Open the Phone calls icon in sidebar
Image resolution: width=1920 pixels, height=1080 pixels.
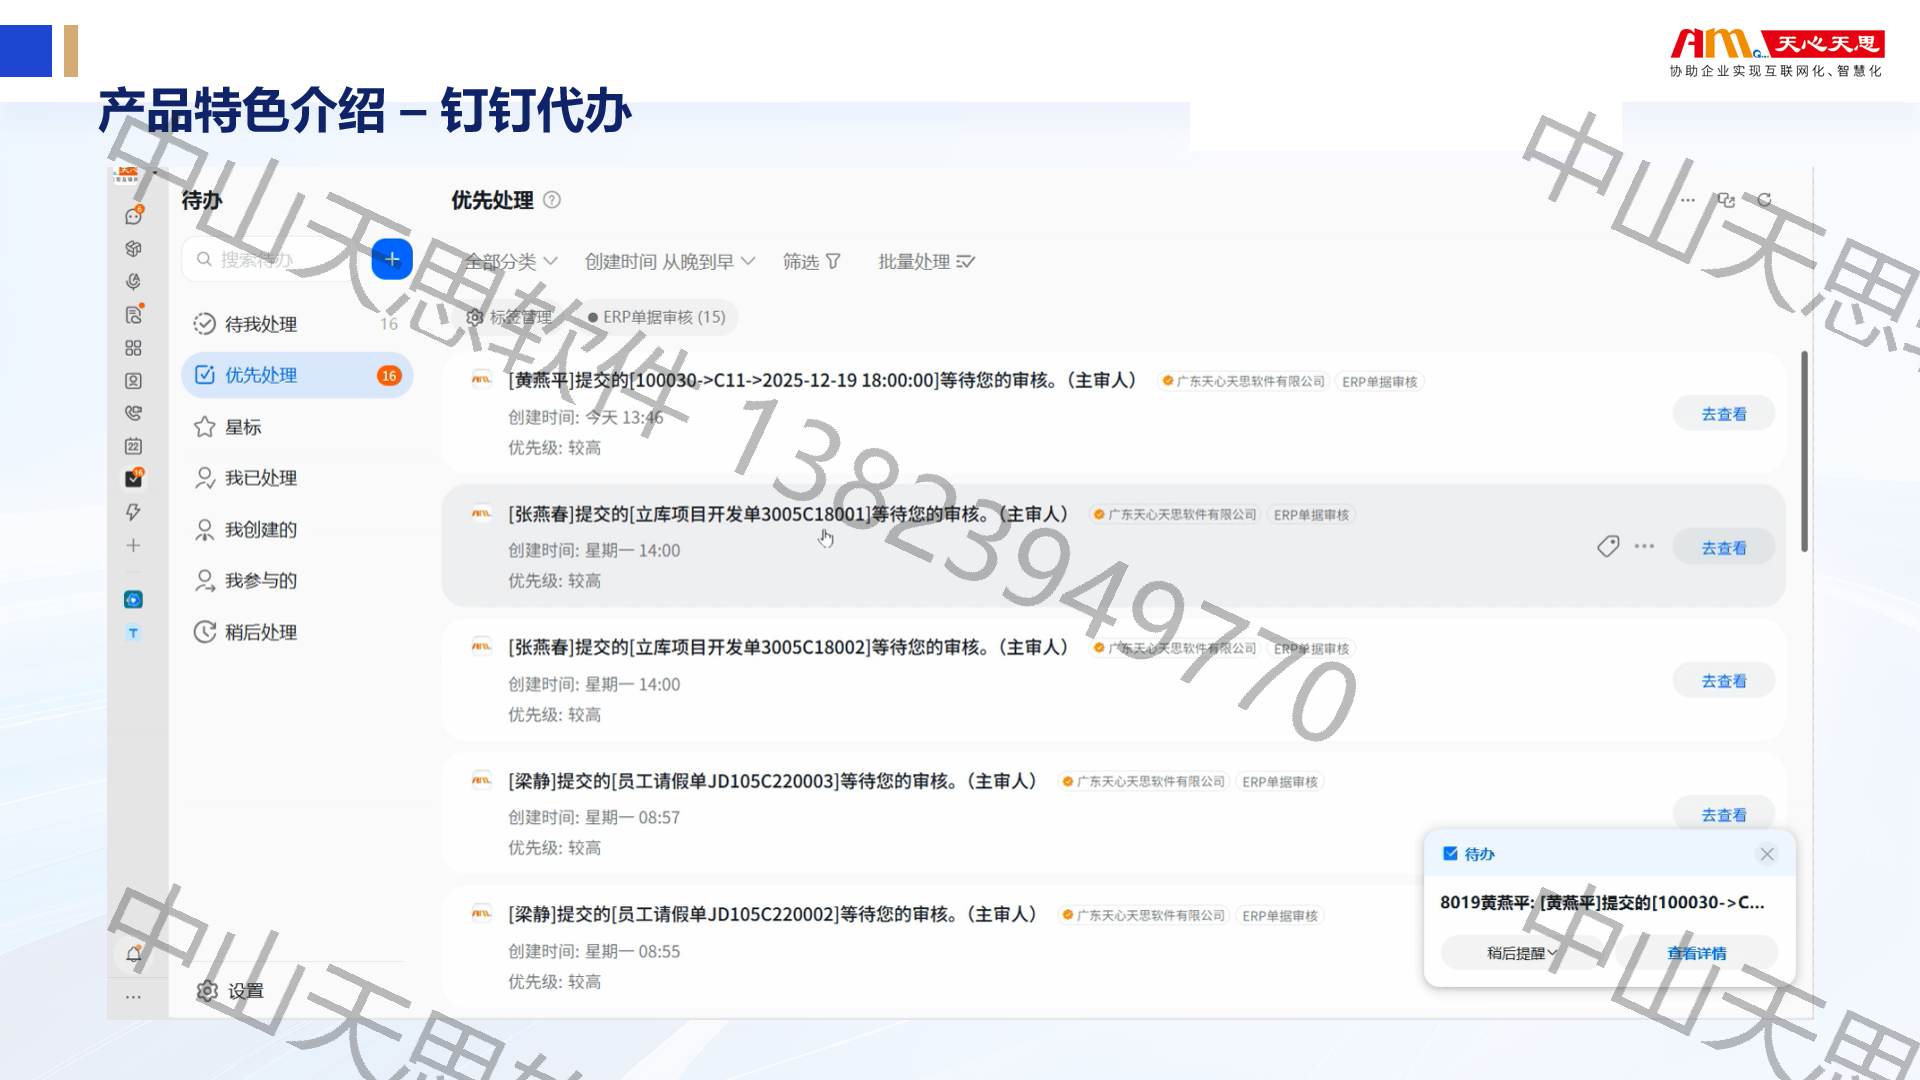click(x=133, y=413)
